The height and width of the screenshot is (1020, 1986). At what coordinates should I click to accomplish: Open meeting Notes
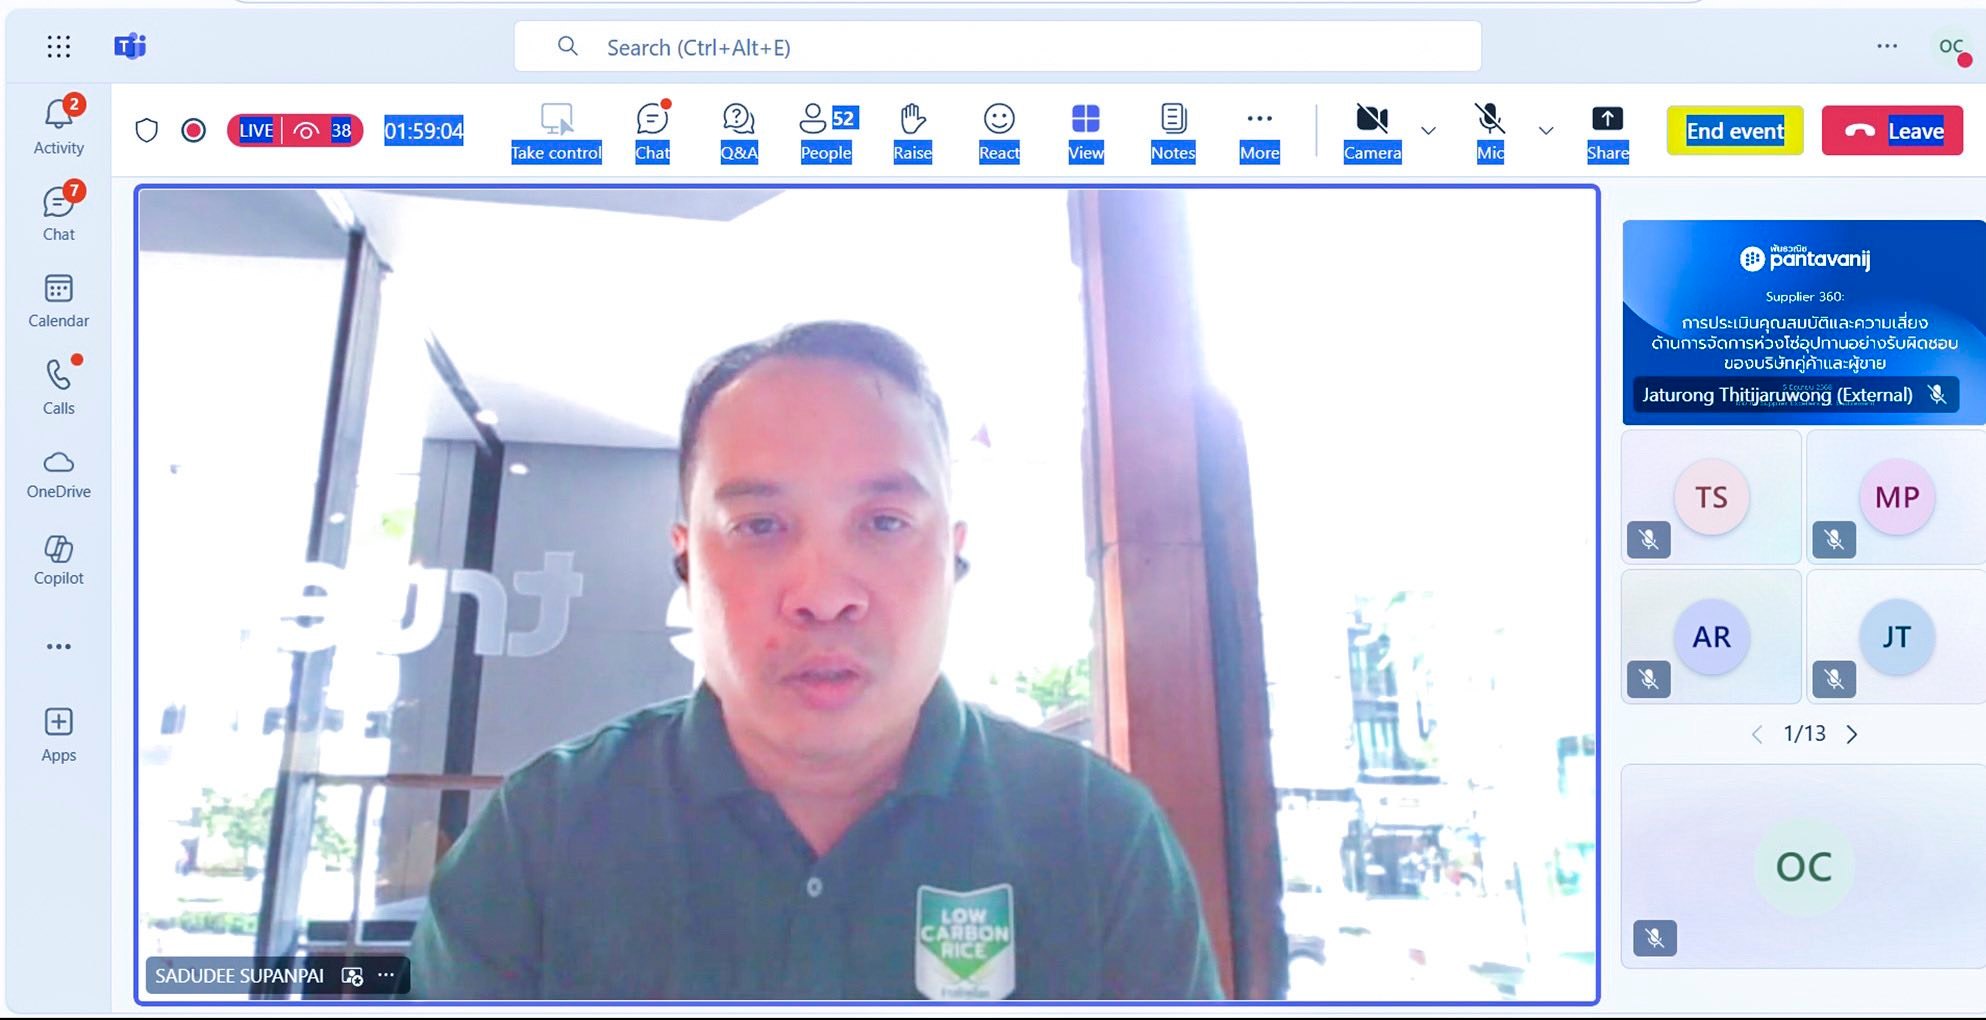pyautogui.click(x=1172, y=130)
